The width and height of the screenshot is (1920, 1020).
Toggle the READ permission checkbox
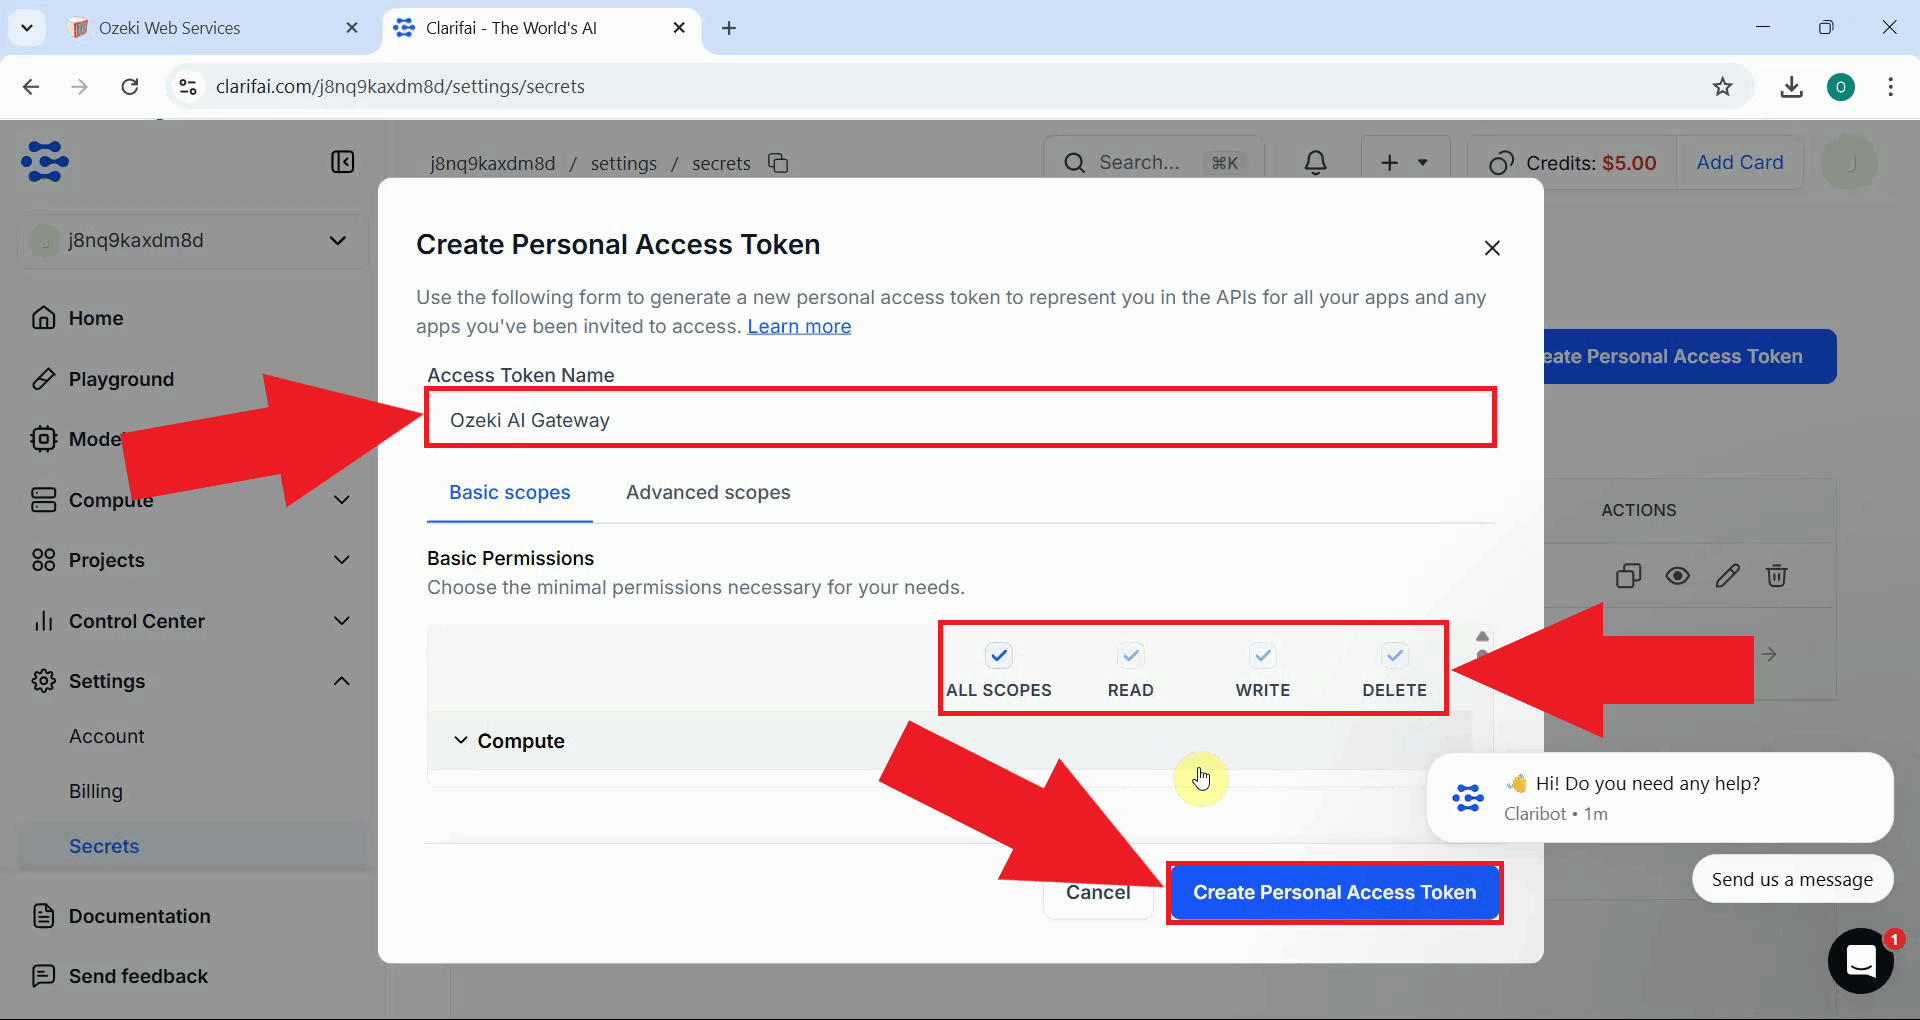pos(1130,656)
